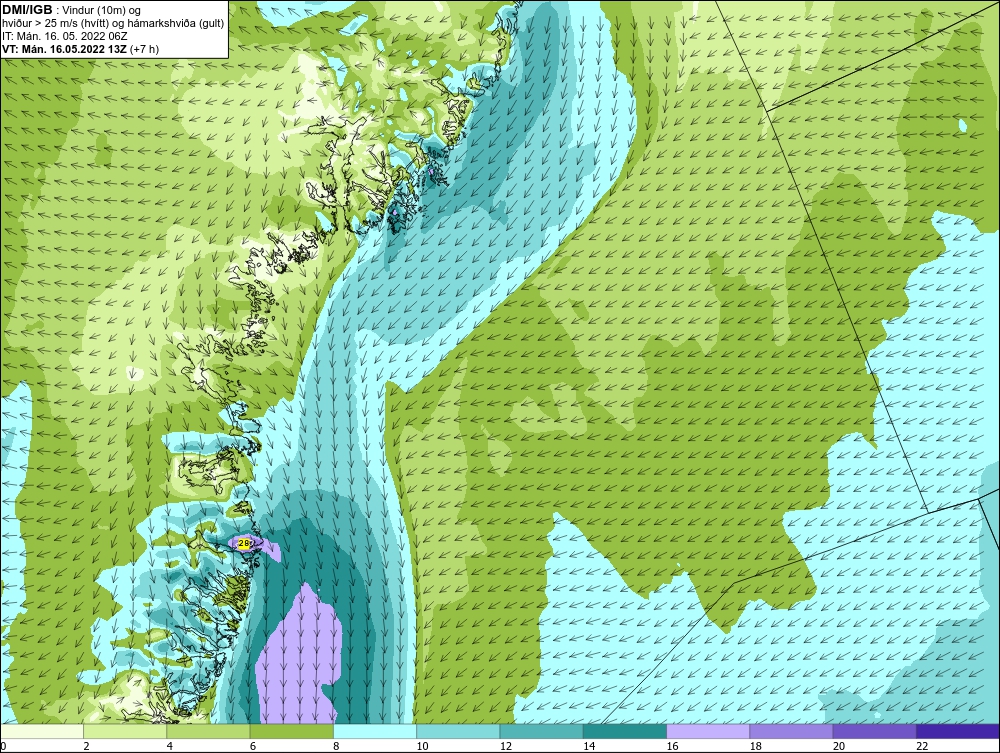Click the 16–18 m/s lavender swatch
This screenshot has height=753, width=1000.
(x=708, y=731)
